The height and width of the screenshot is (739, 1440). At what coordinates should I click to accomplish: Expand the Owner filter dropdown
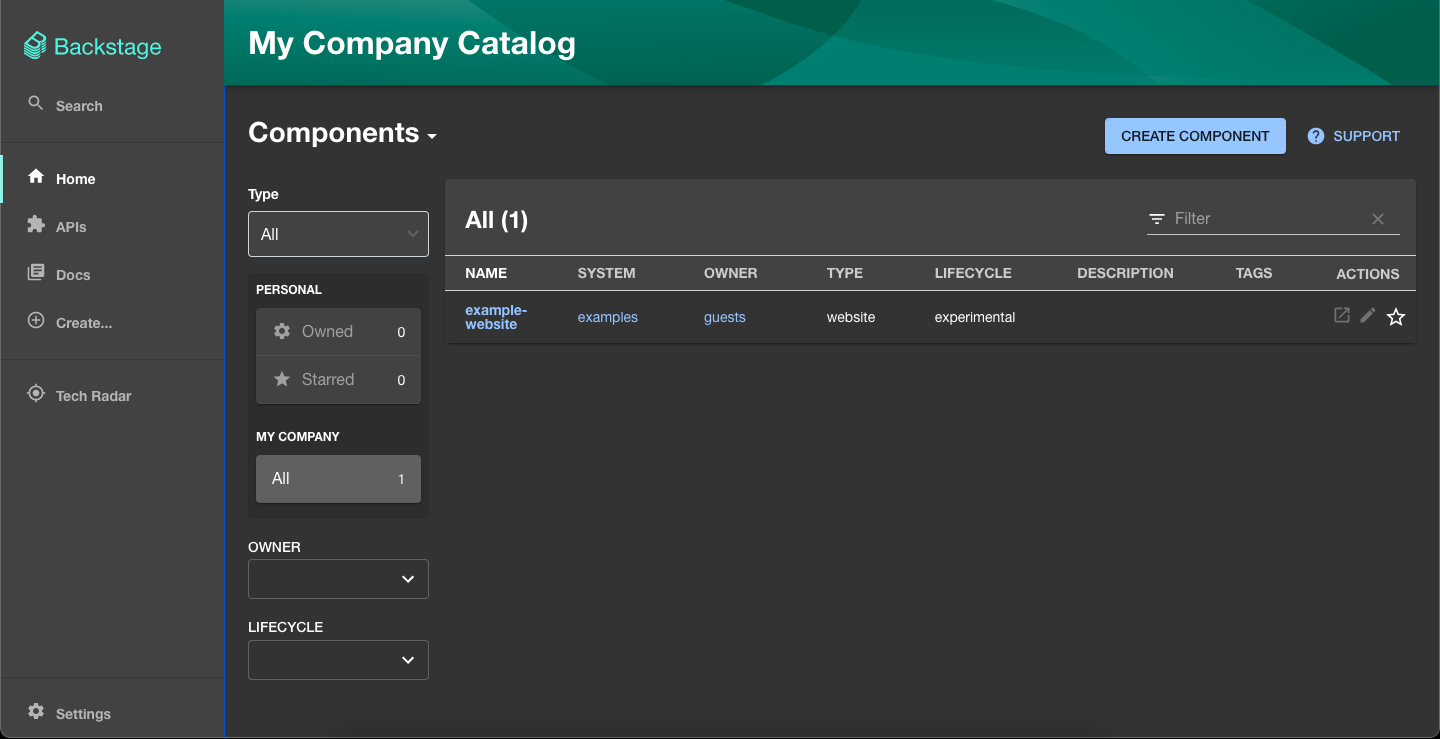pos(338,579)
